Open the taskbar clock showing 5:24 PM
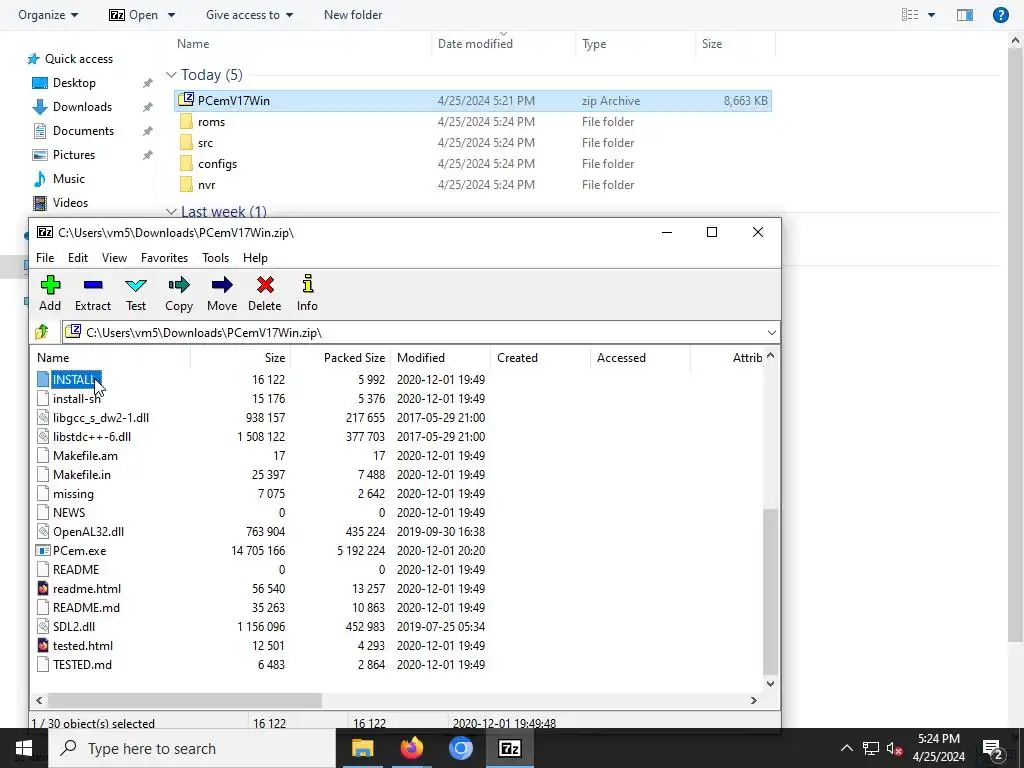 click(x=938, y=748)
